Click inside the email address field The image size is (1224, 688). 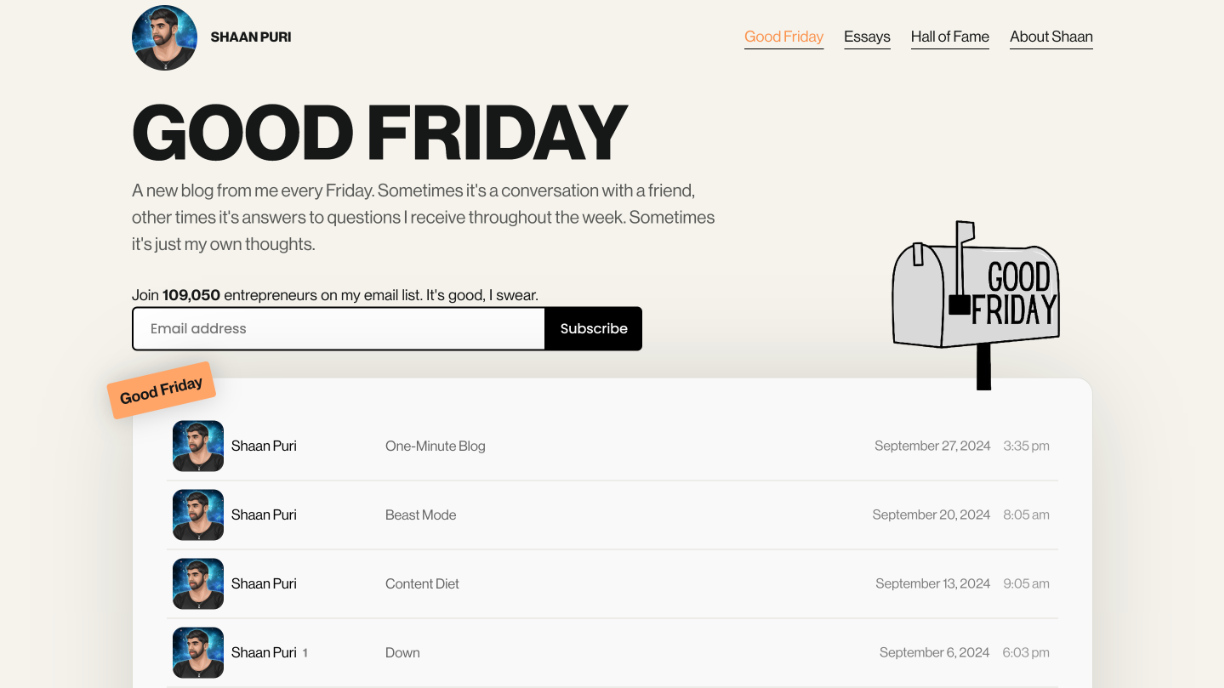pyautogui.click(x=338, y=328)
